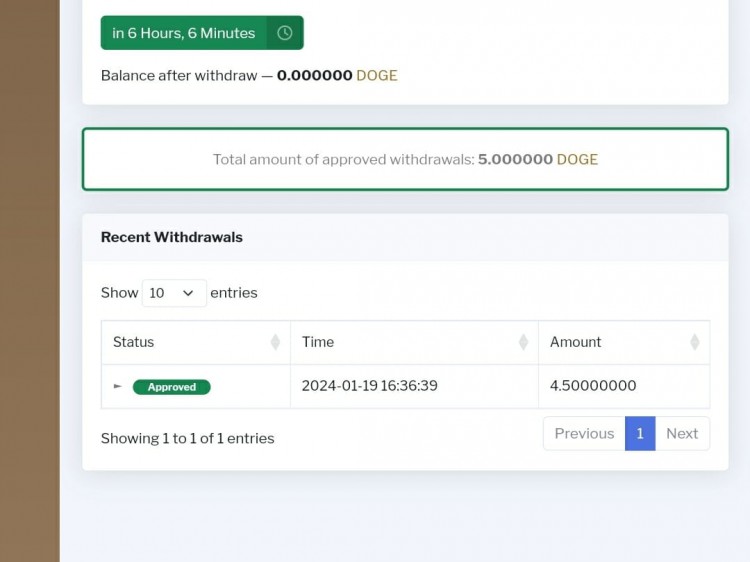This screenshot has height=562, width=750.
Task: Click the sort arrows icon in Time column
Action: [x=523, y=342]
